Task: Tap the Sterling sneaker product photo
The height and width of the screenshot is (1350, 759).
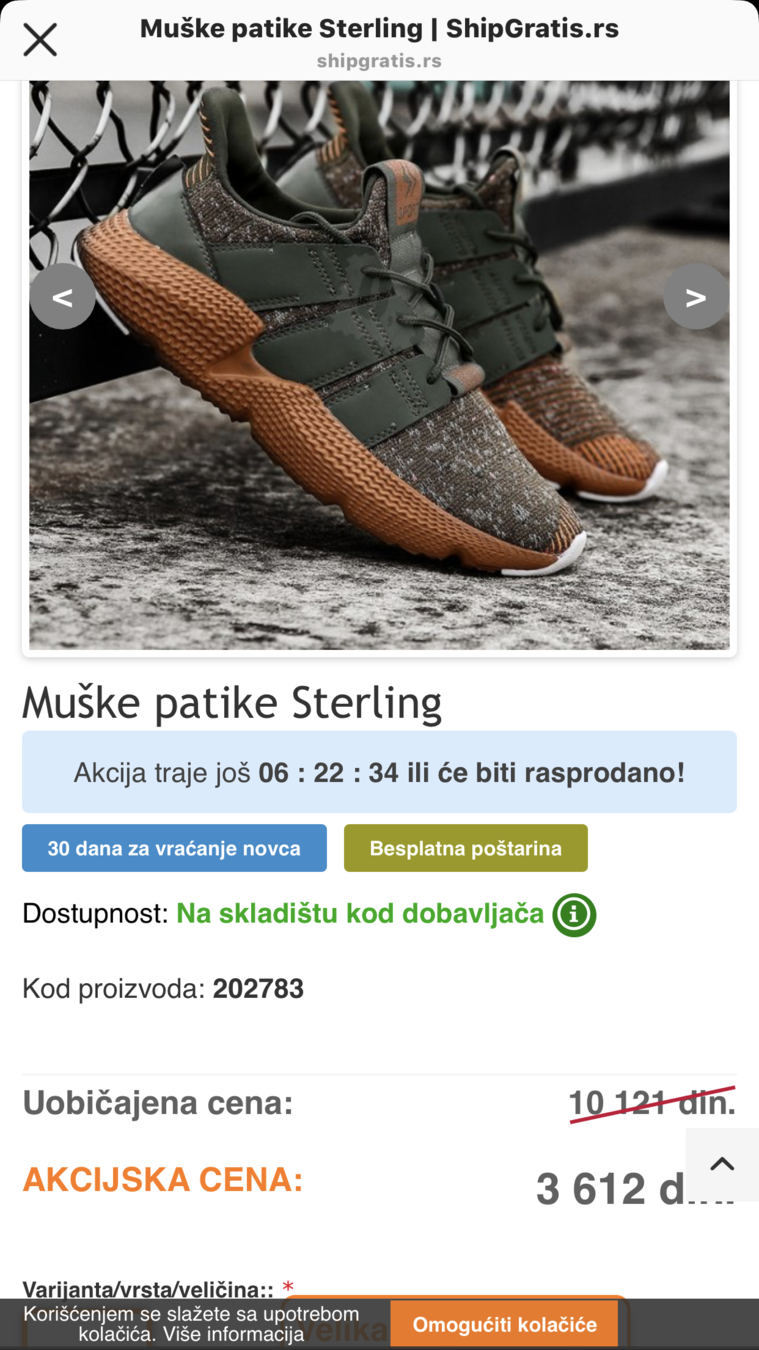Action: (379, 365)
